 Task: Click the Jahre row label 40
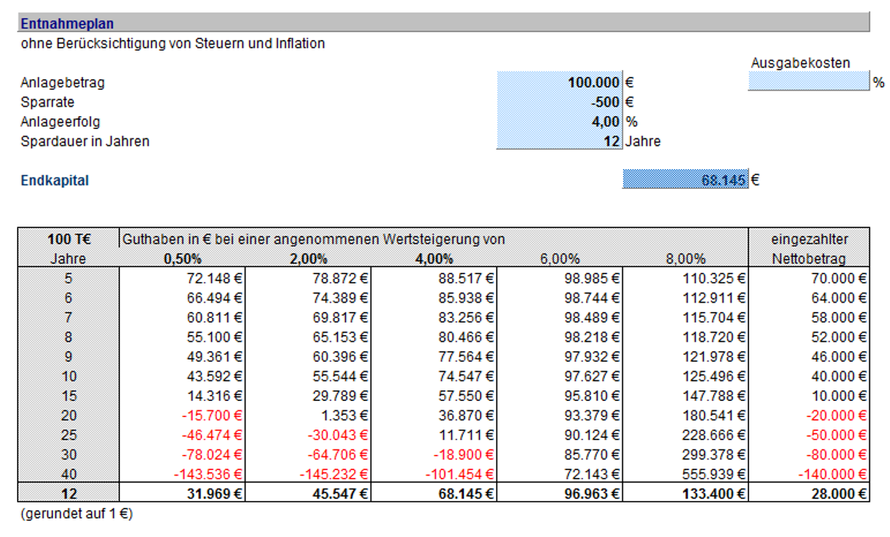(69, 472)
